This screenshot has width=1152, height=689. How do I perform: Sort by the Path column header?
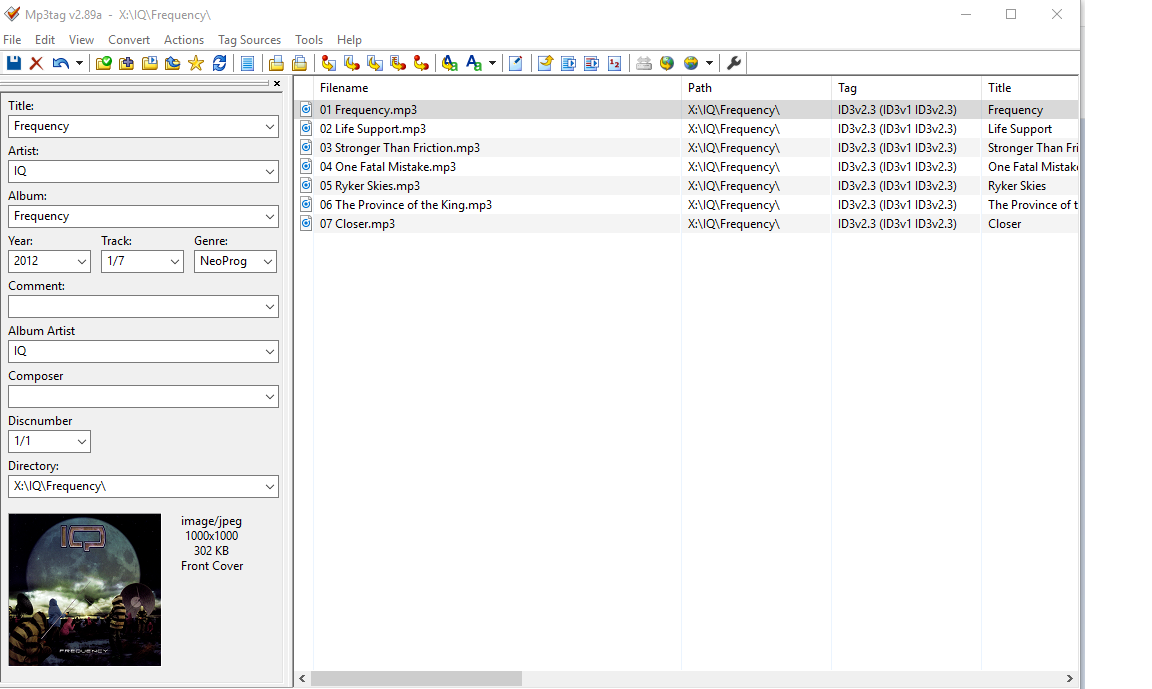pyautogui.click(x=756, y=87)
